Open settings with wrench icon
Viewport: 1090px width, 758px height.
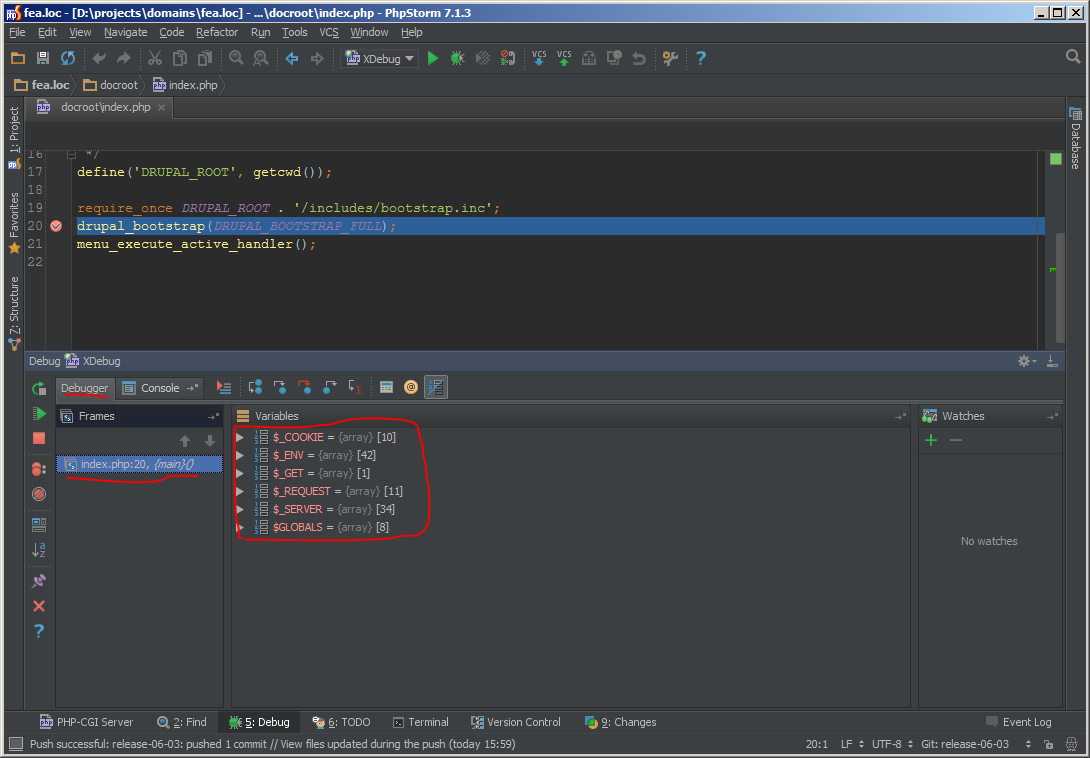pyautogui.click(x=670, y=58)
